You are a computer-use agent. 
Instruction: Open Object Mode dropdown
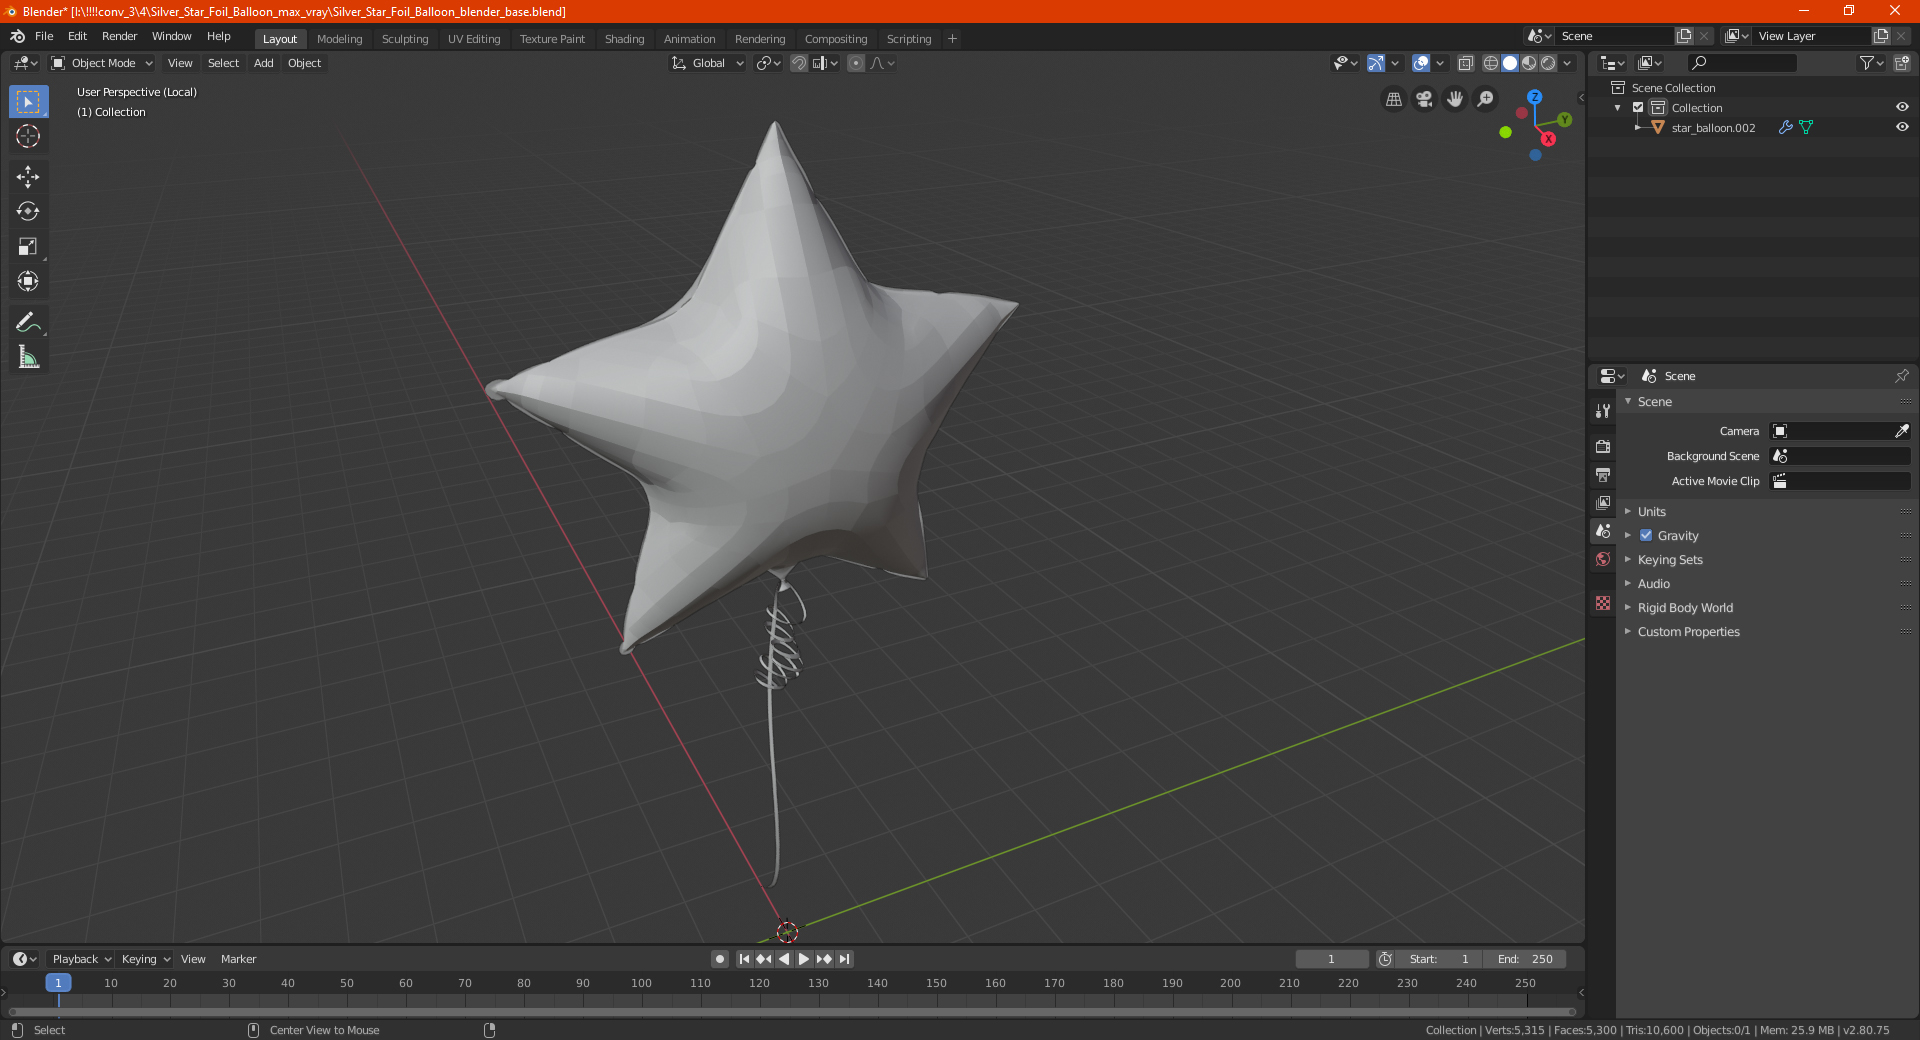tap(102, 63)
